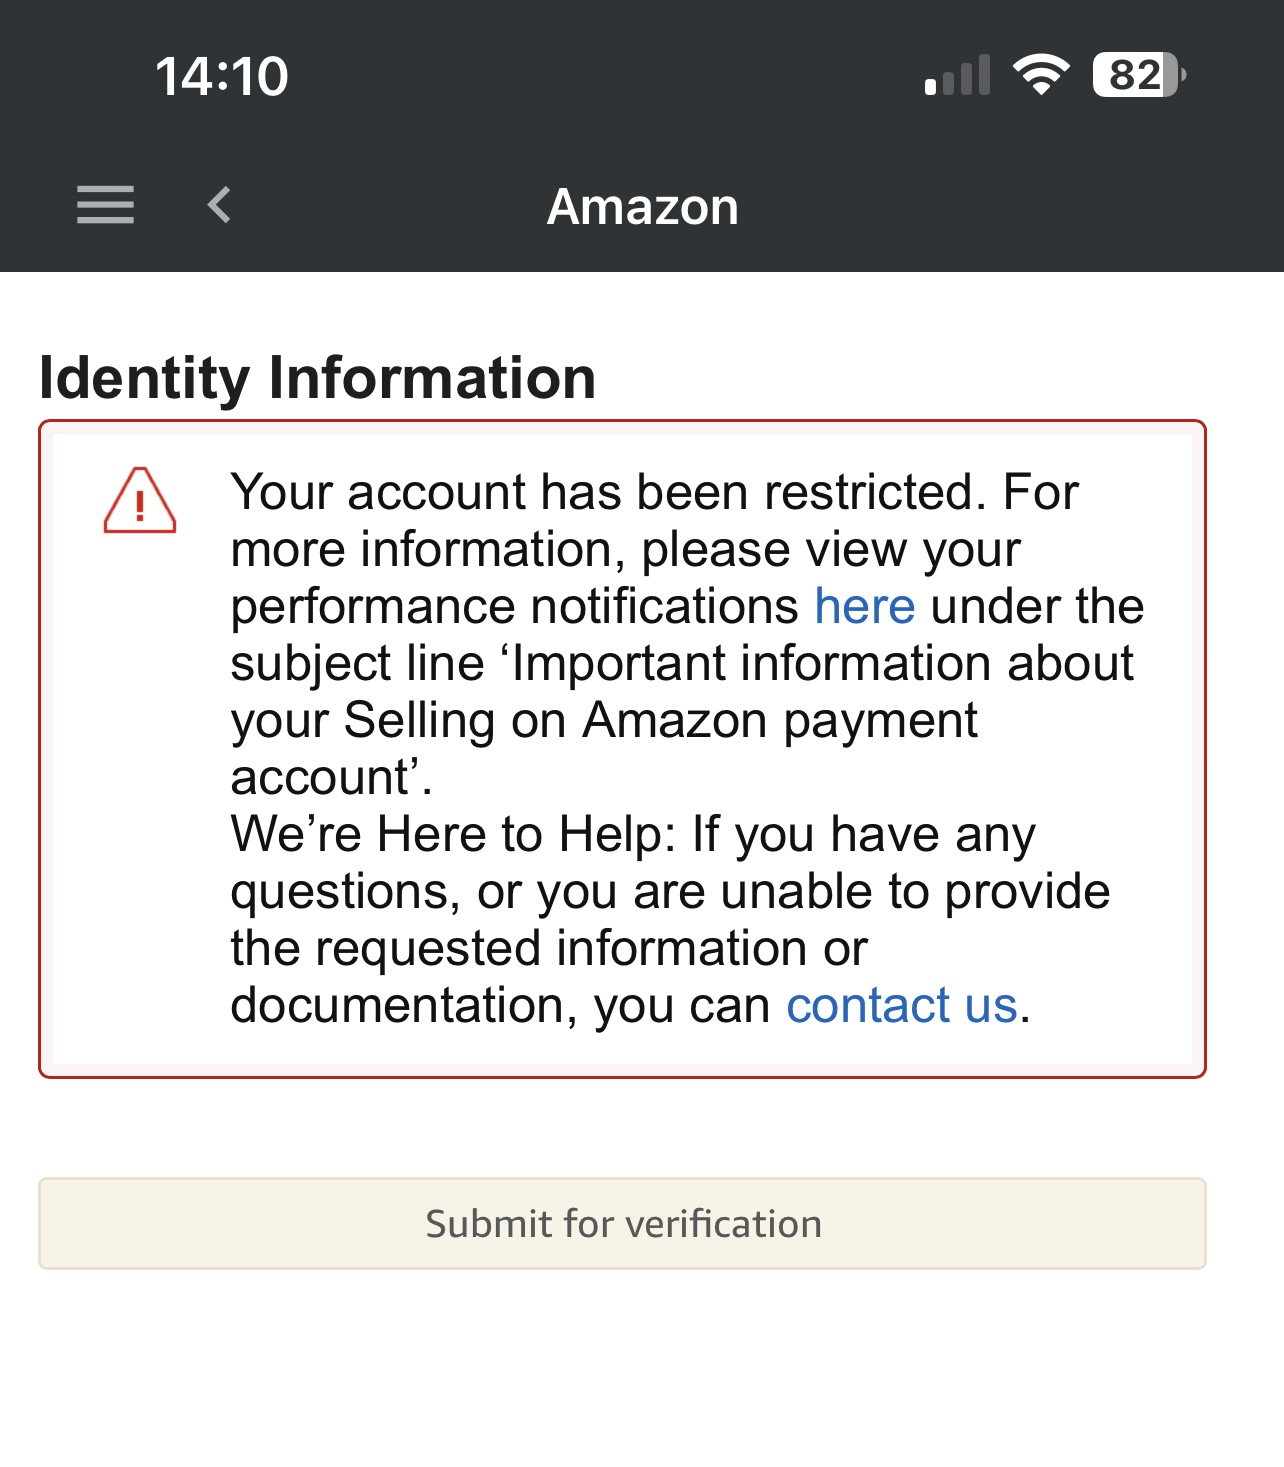Tap the Wi-Fi status icon

pos(1041,75)
